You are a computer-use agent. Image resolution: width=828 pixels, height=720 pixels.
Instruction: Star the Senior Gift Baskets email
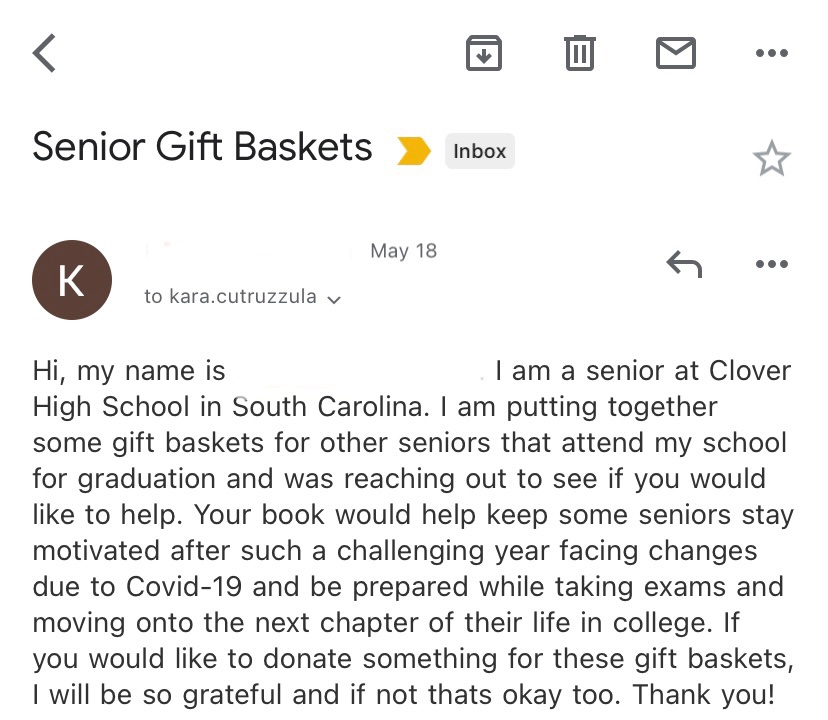771,158
